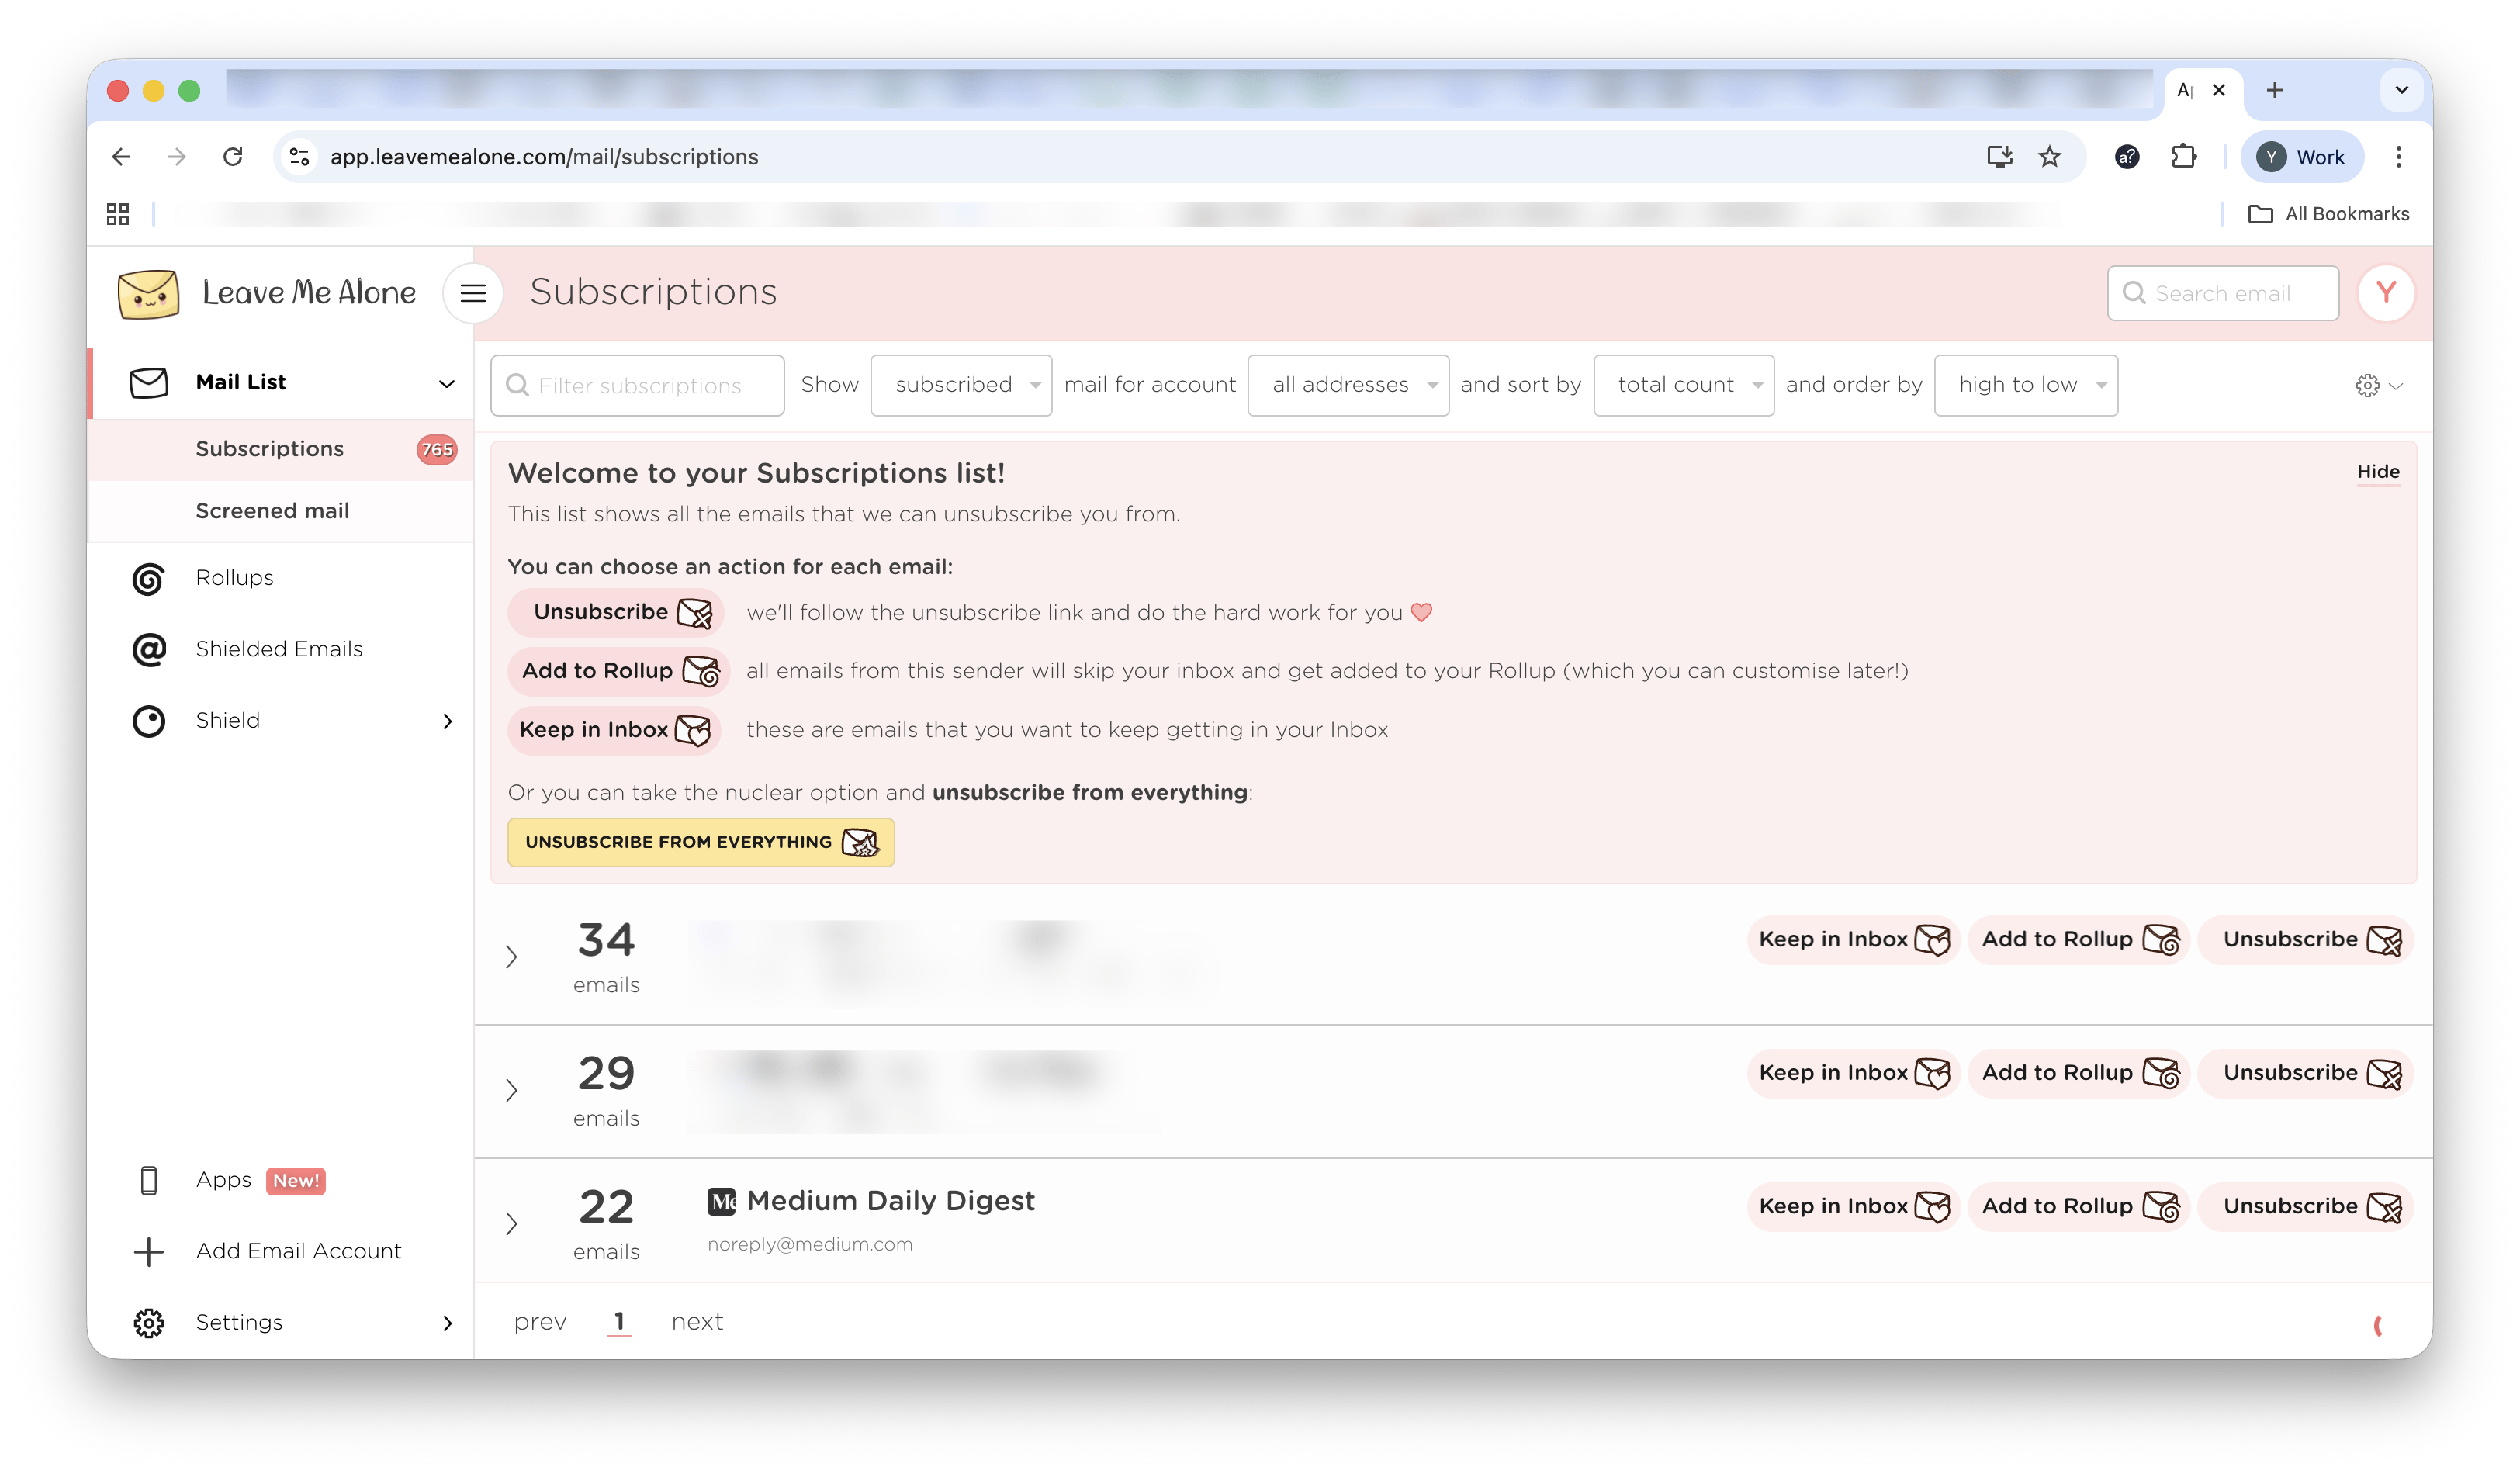Open the browser extensions puzzle icon
This screenshot has height=1474, width=2520.
[2184, 157]
